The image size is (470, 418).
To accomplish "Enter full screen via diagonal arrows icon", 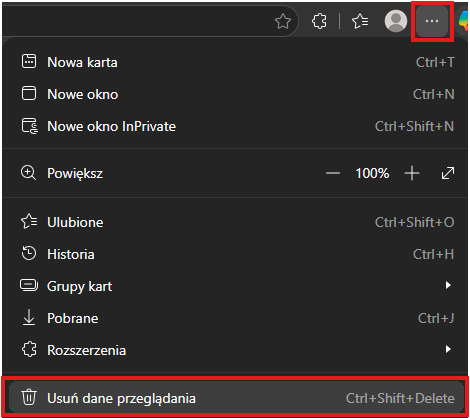I will coord(448,173).
